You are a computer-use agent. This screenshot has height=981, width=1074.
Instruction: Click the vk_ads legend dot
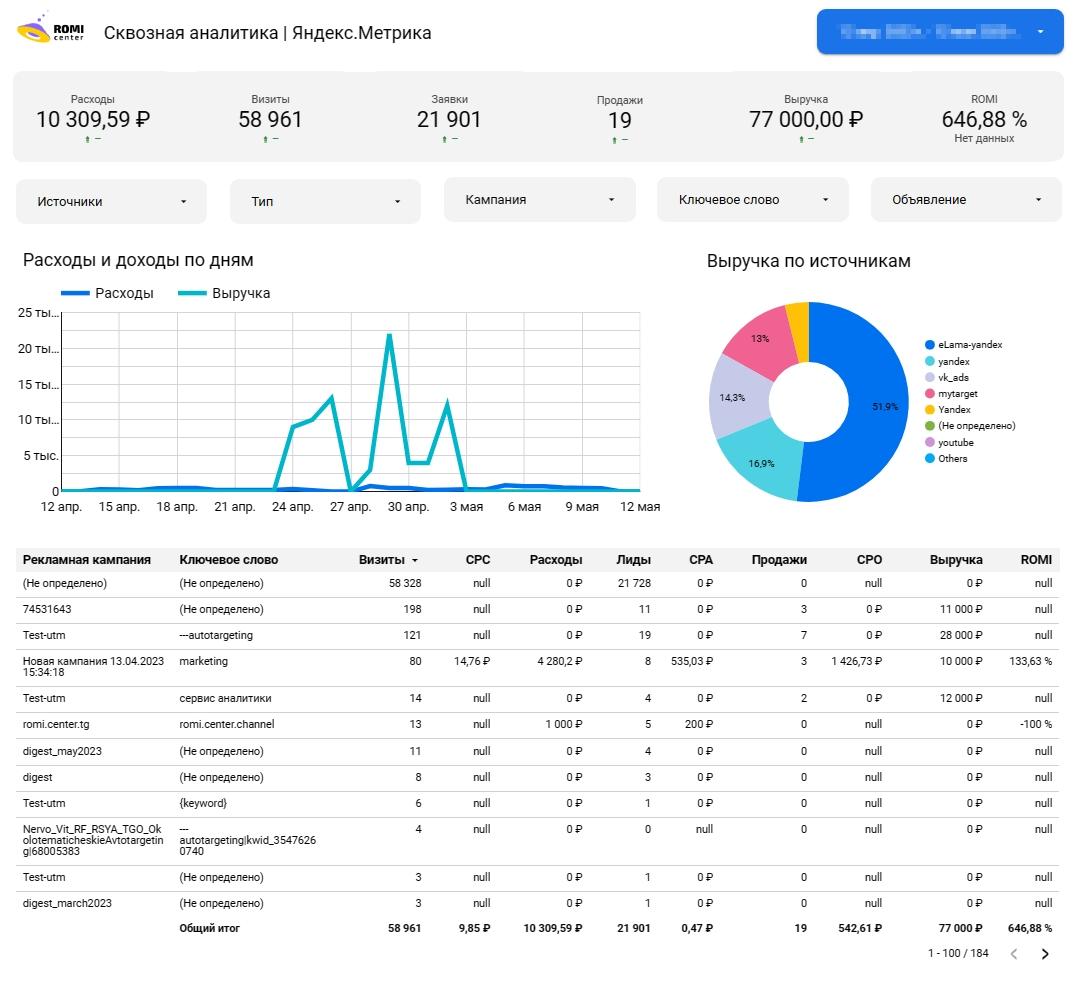click(930, 378)
